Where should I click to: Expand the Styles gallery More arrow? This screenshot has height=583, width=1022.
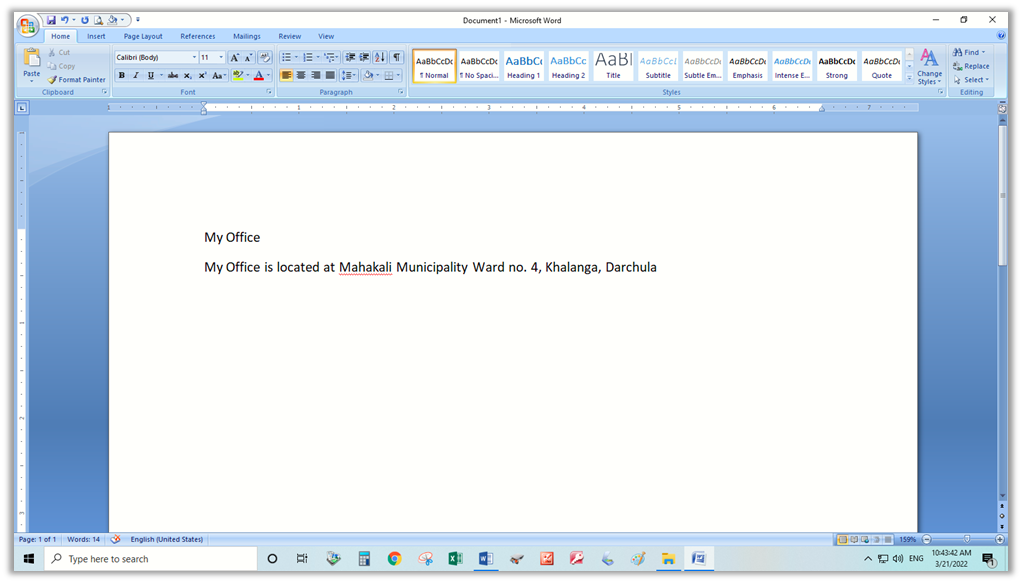[909, 78]
